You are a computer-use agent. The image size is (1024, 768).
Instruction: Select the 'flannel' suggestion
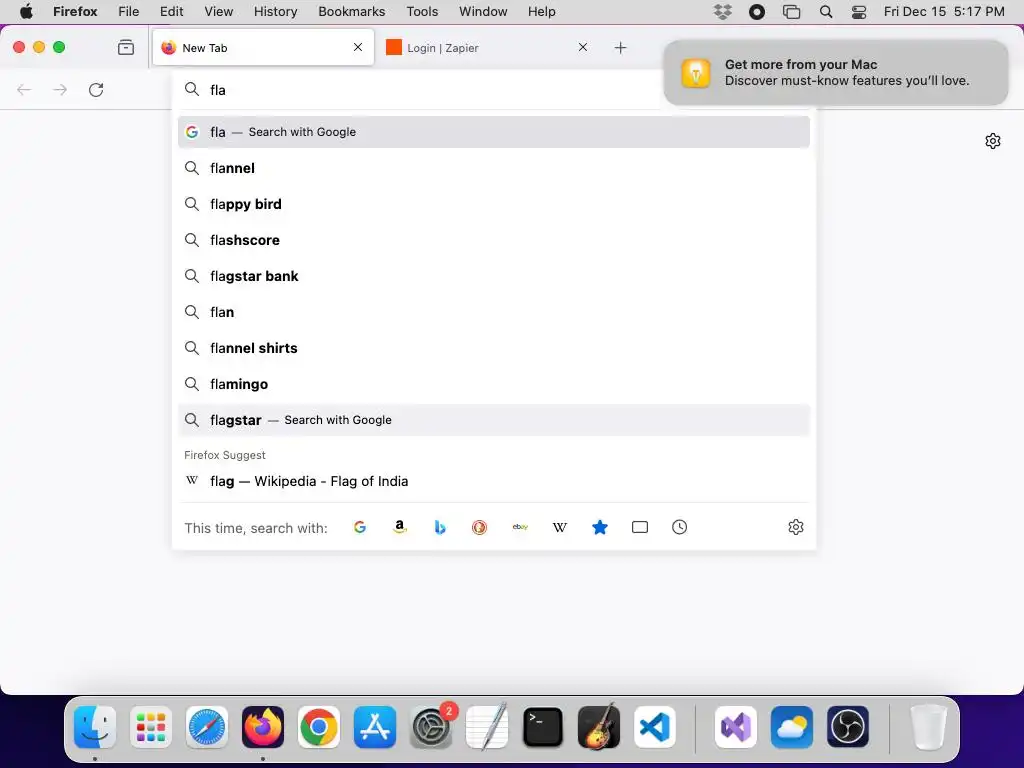pyautogui.click(x=494, y=168)
